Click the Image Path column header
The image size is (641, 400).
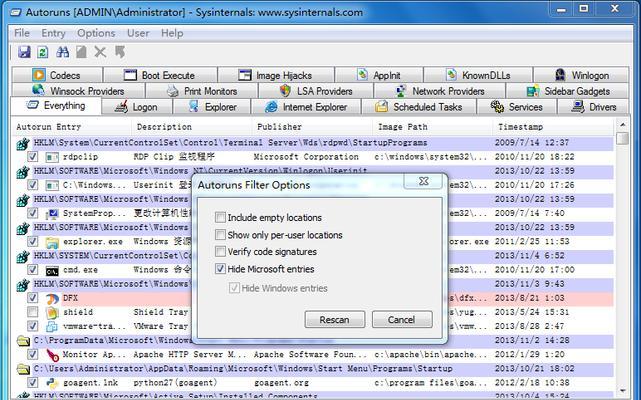433,127
